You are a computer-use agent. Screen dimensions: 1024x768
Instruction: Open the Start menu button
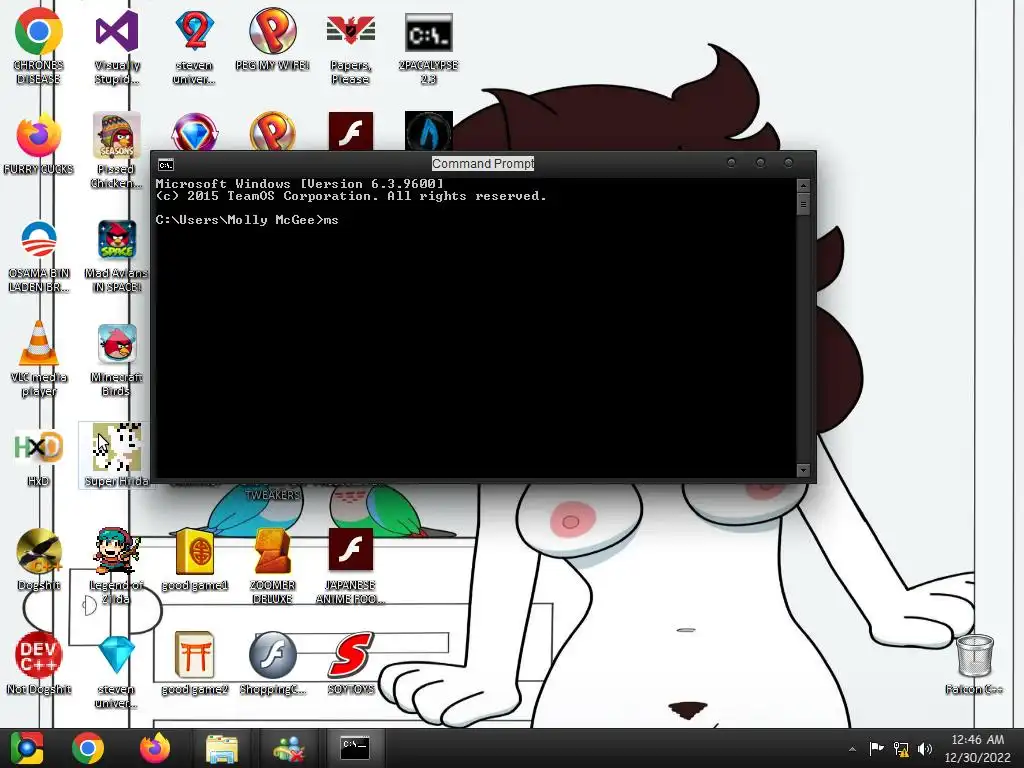pos(27,748)
